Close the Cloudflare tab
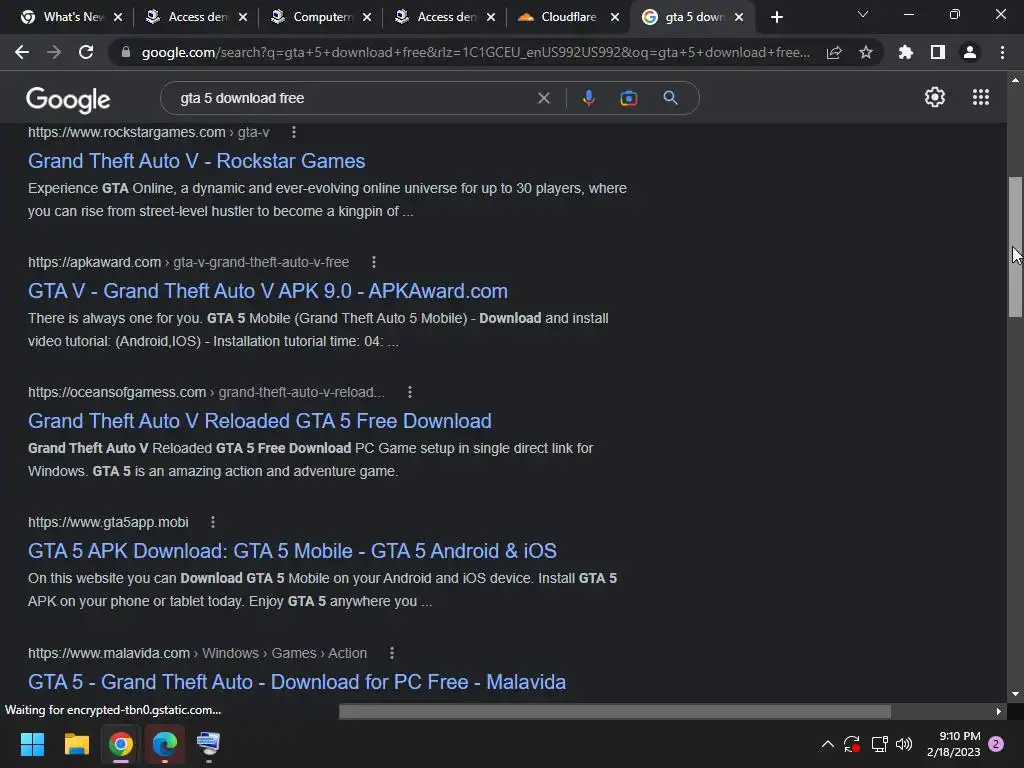 [x=615, y=17]
